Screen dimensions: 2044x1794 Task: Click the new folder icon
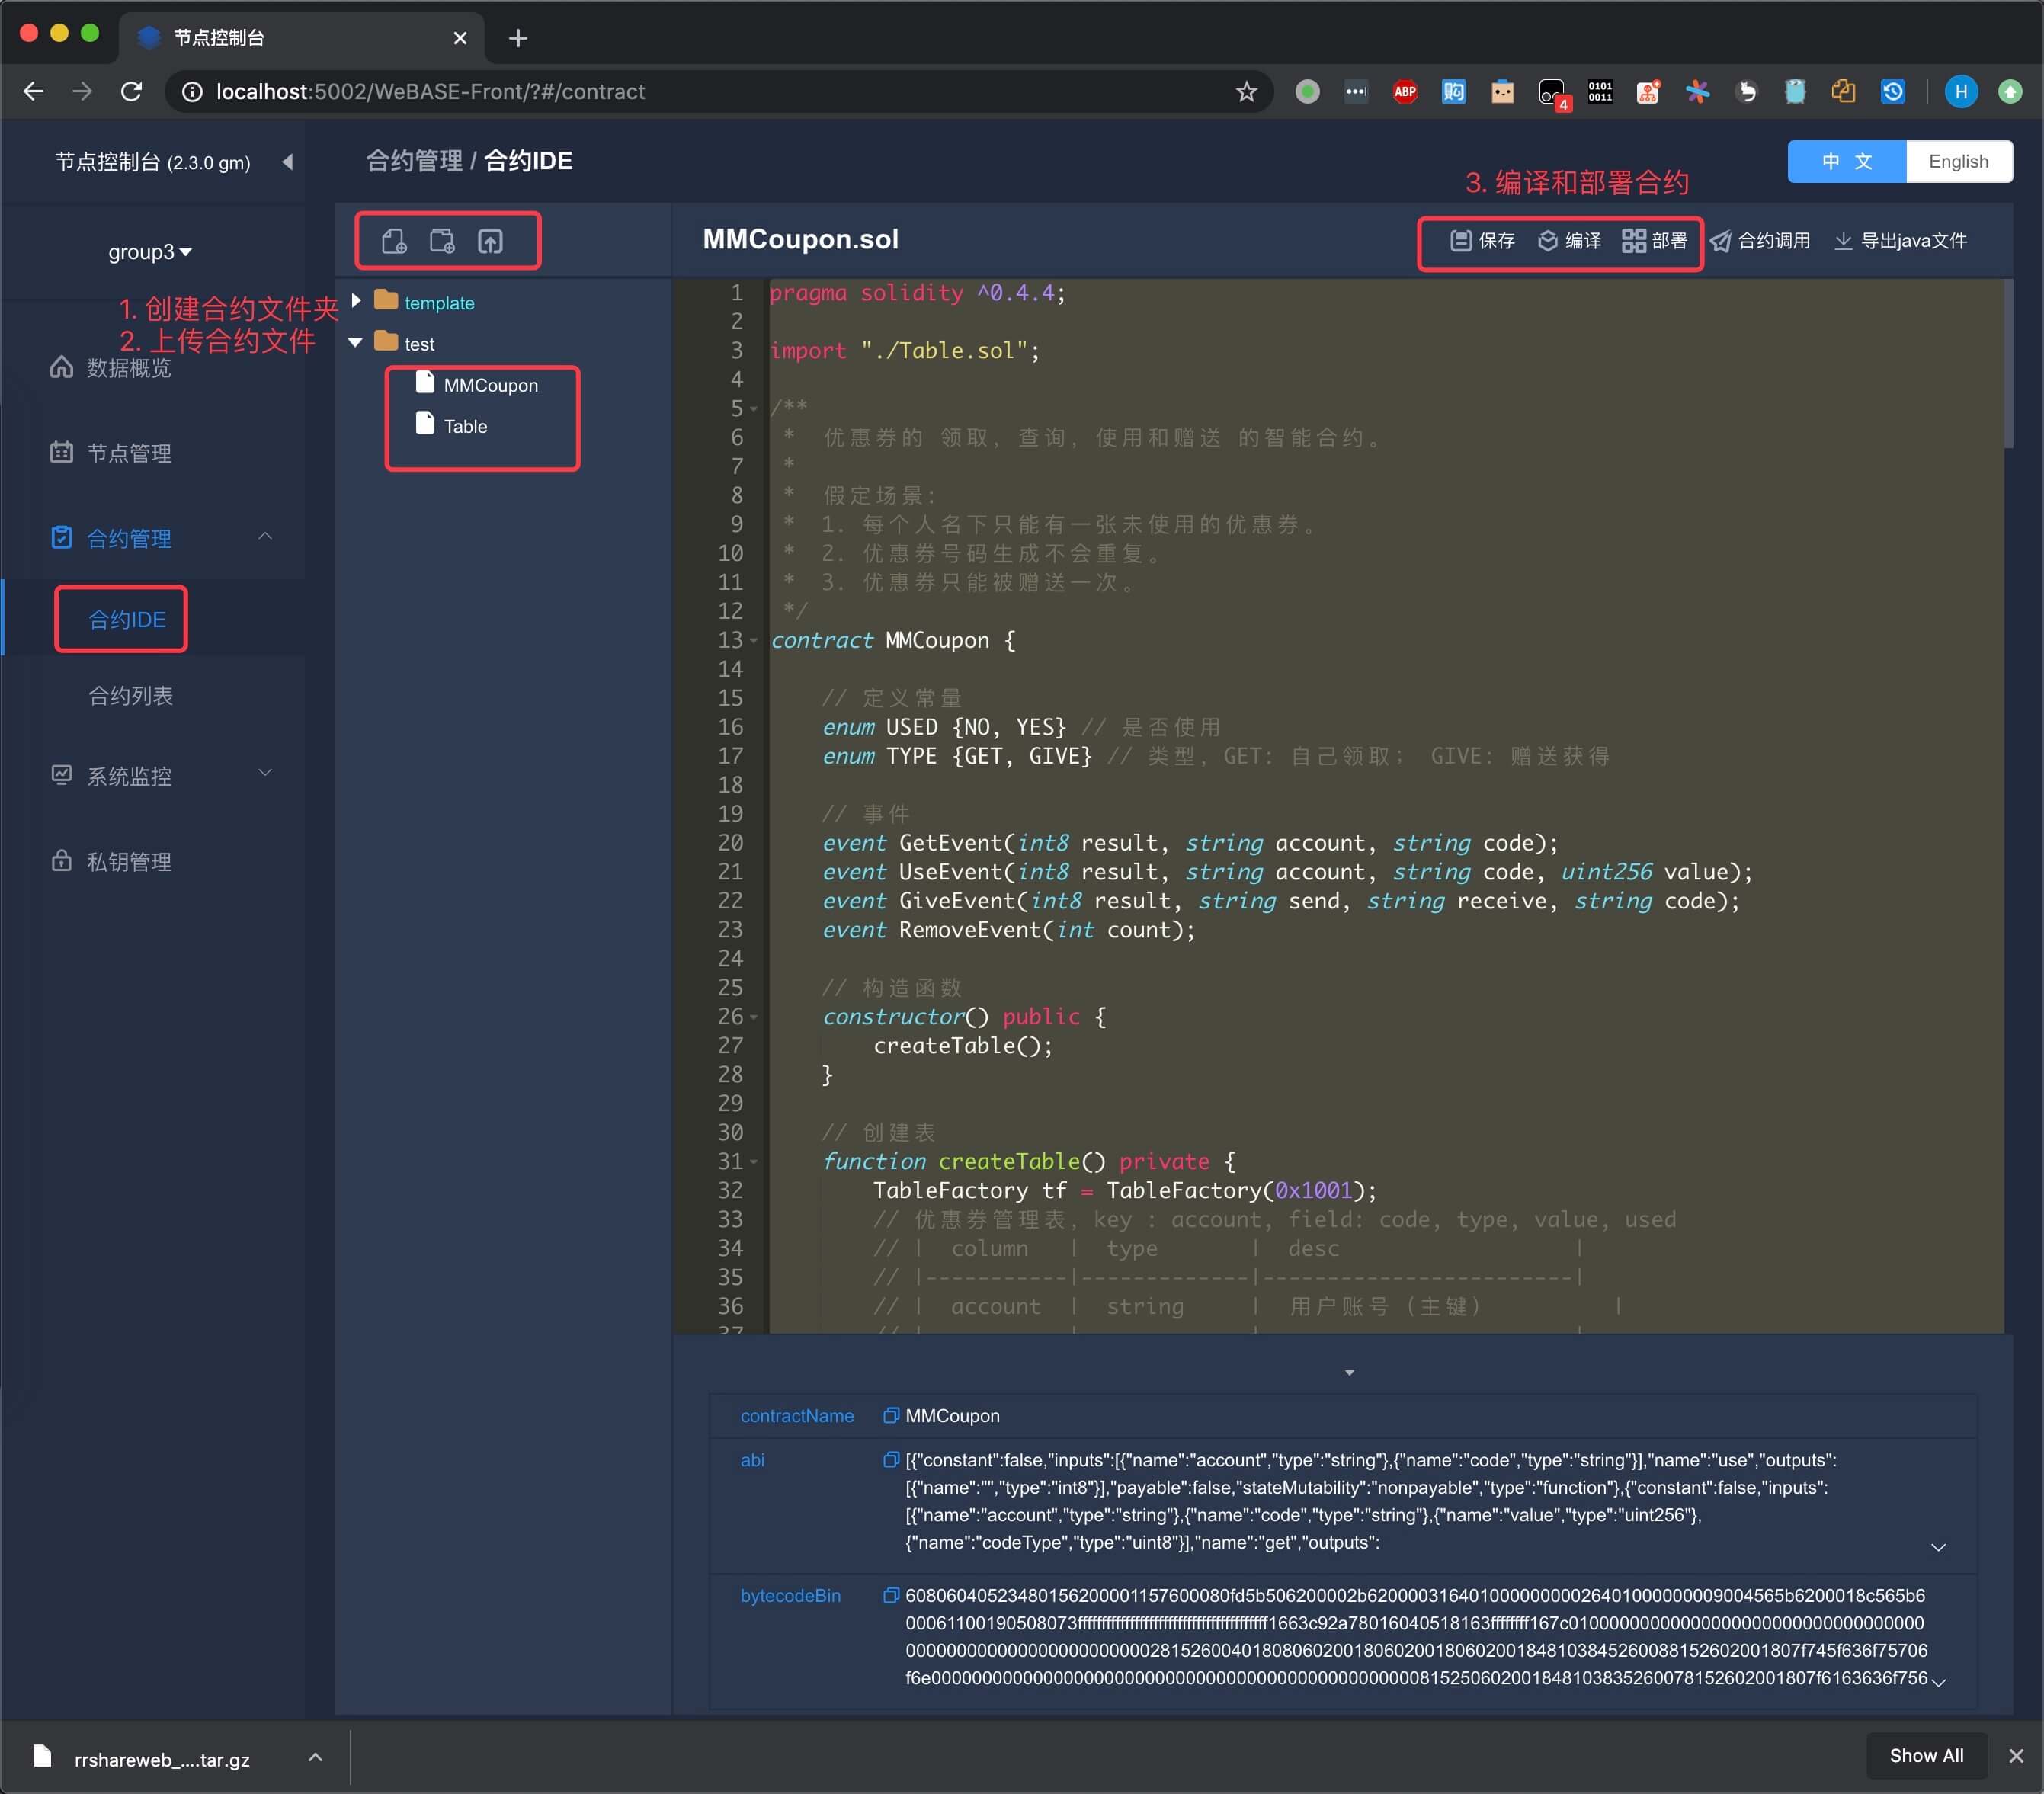pyautogui.click(x=442, y=241)
